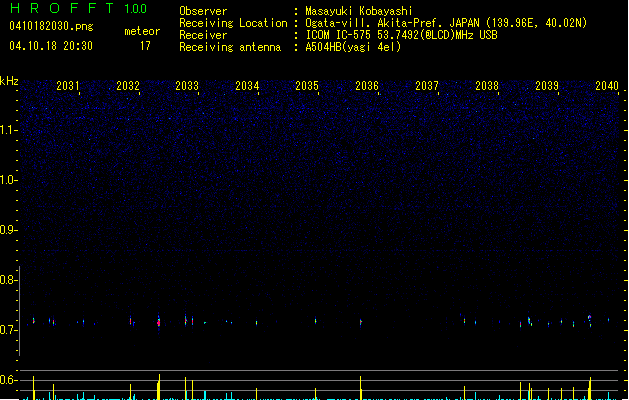This screenshot has height=400, width=629.
Task: Click the meteor count value 17
Action: click(x=145, y=46)
